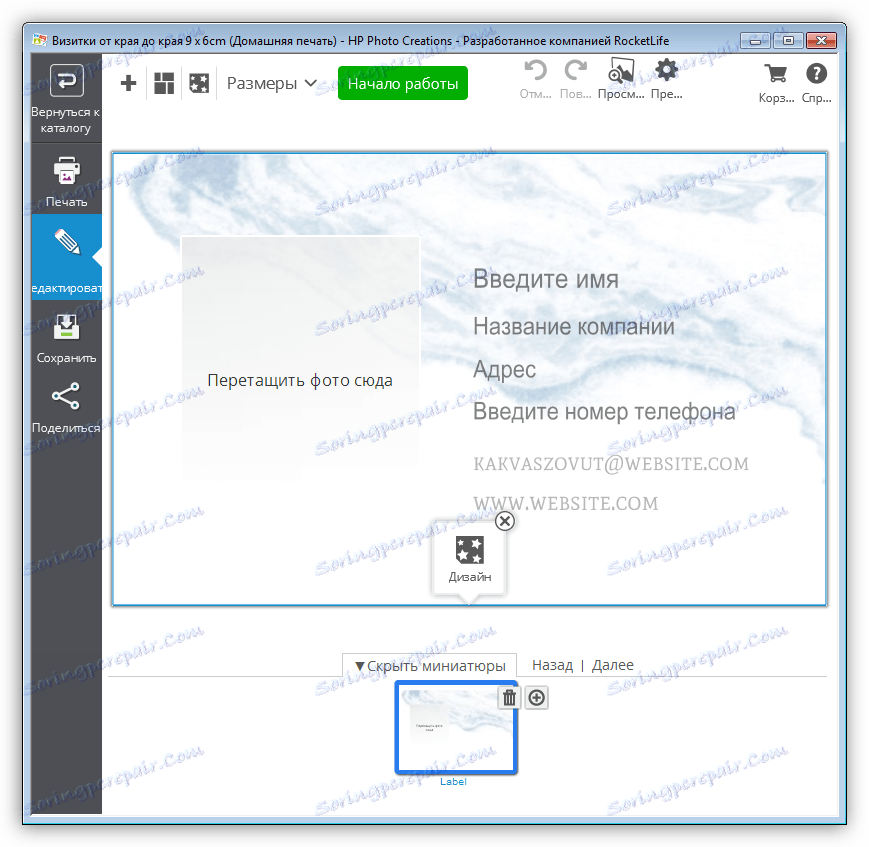Redo the action (Пов...)
This screenshot has width=869, height=847.
575,79
